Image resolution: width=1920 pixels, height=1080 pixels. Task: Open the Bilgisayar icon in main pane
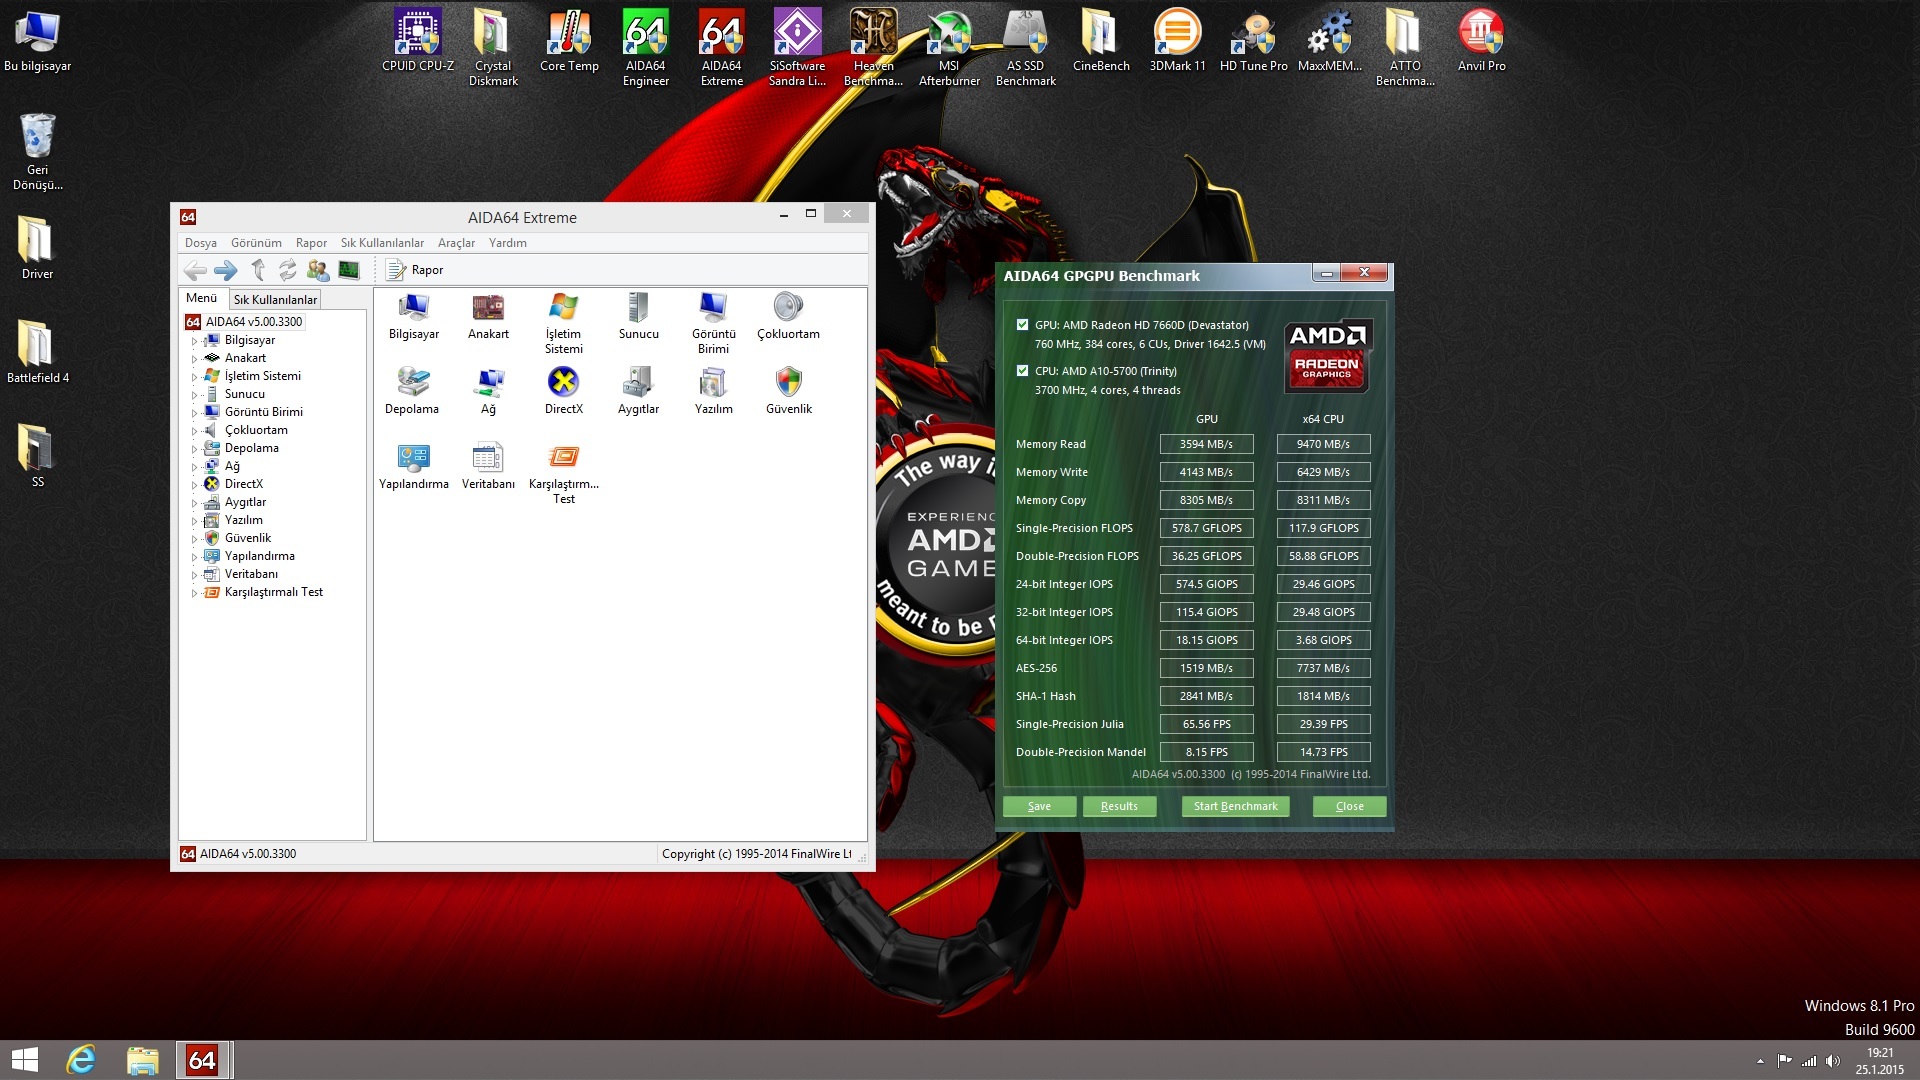pos(414,316)
